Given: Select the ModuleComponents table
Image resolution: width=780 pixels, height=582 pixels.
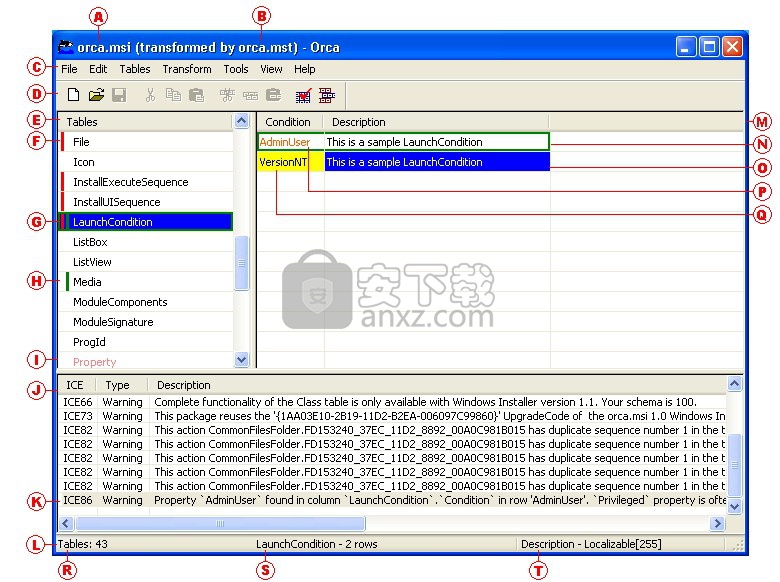Looking at the screenshot, I should coord(146,302).
